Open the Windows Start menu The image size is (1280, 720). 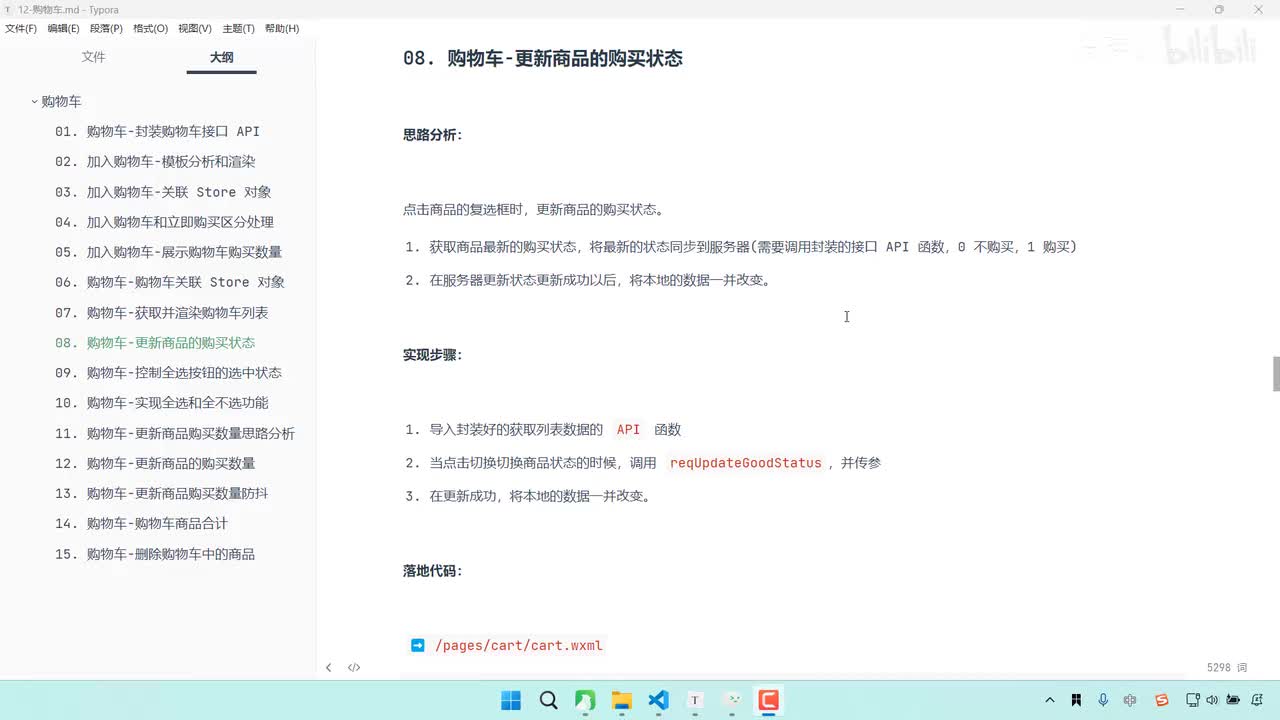pos(511,700)
